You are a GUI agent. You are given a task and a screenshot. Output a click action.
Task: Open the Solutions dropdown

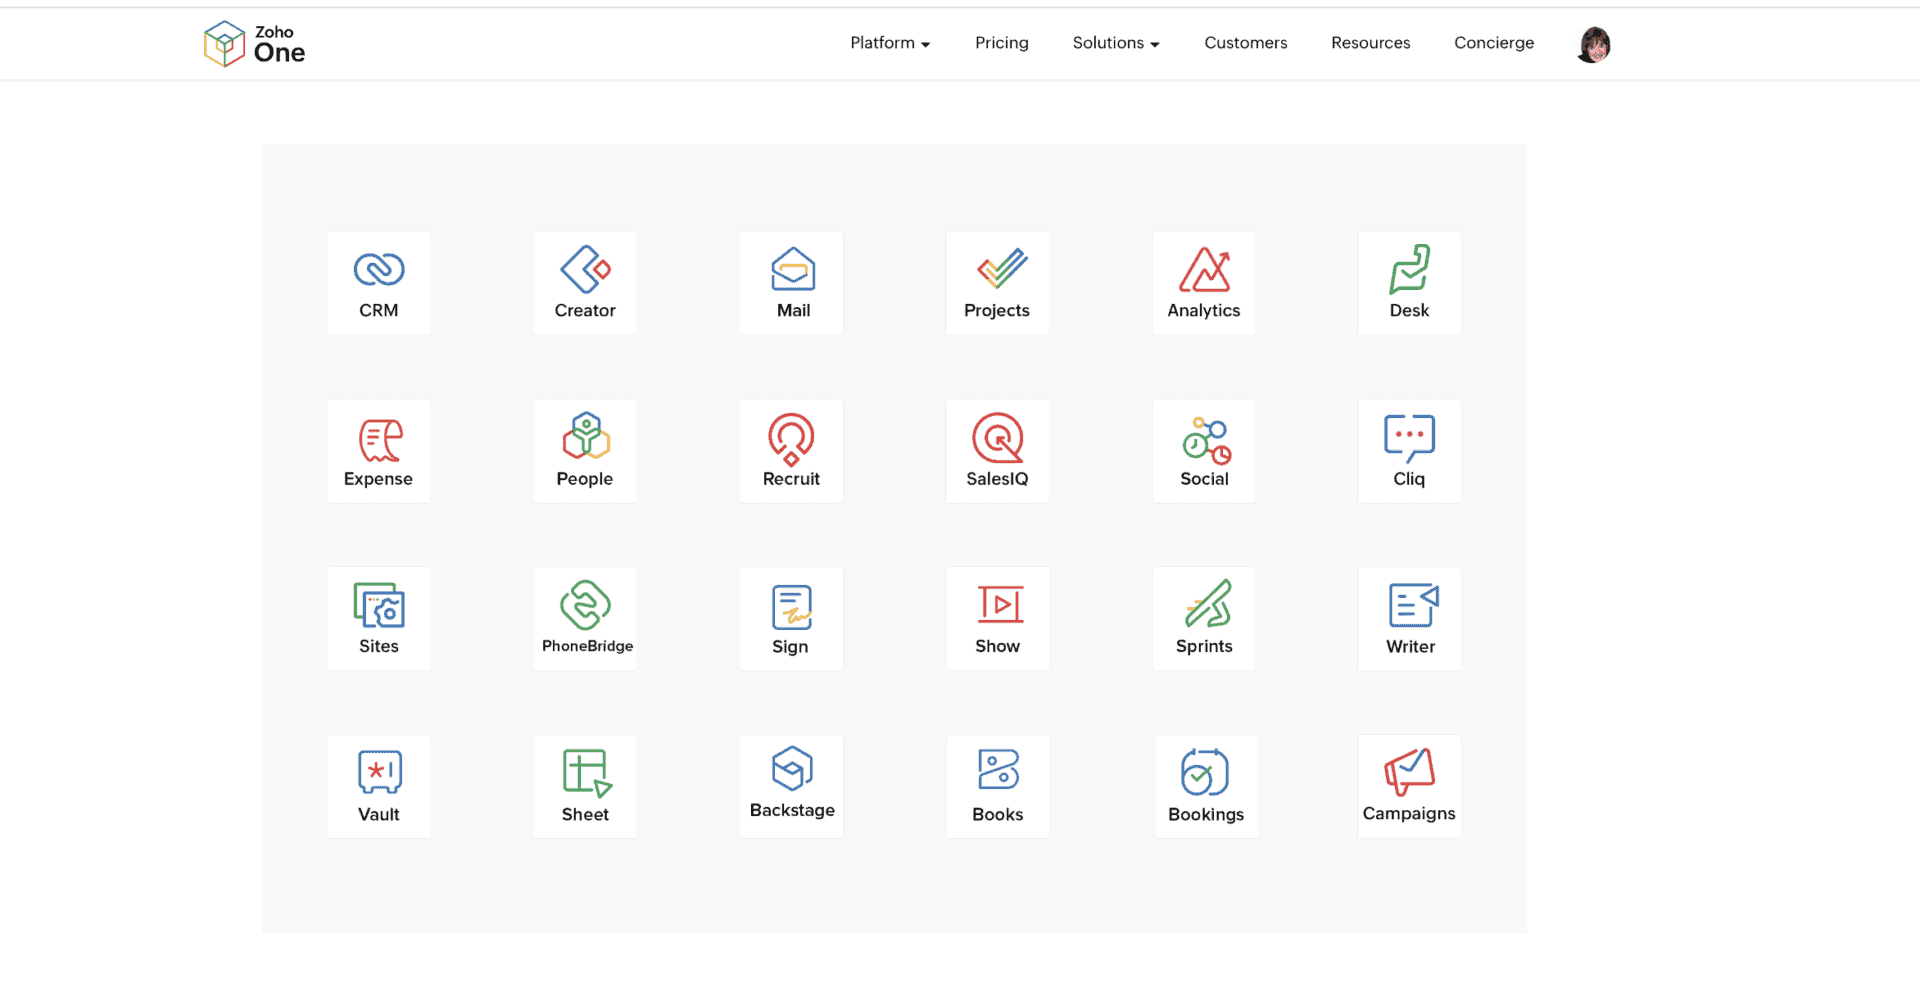(1114, 43)
